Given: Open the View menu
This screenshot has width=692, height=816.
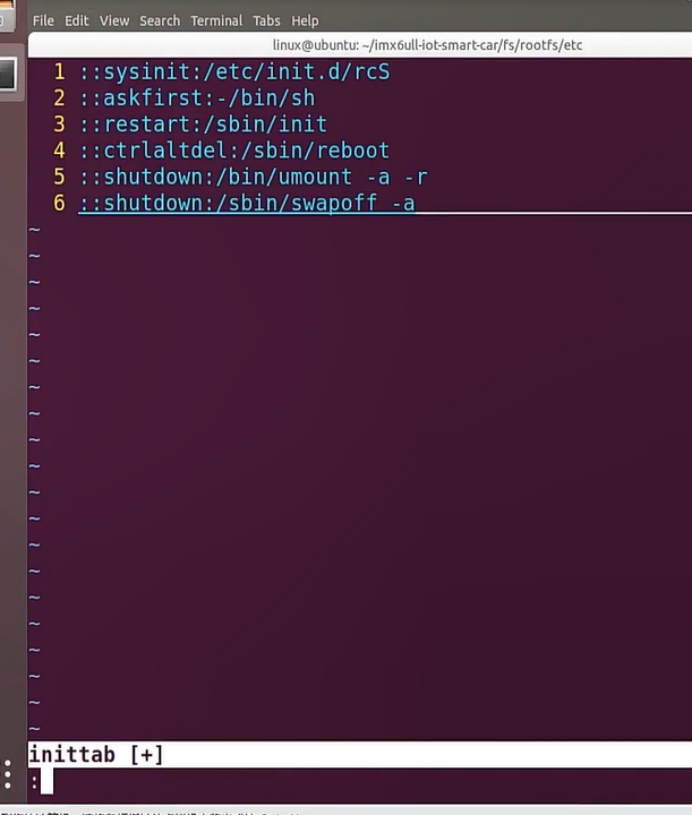Looking at the screenshot, I should point(114,20).
